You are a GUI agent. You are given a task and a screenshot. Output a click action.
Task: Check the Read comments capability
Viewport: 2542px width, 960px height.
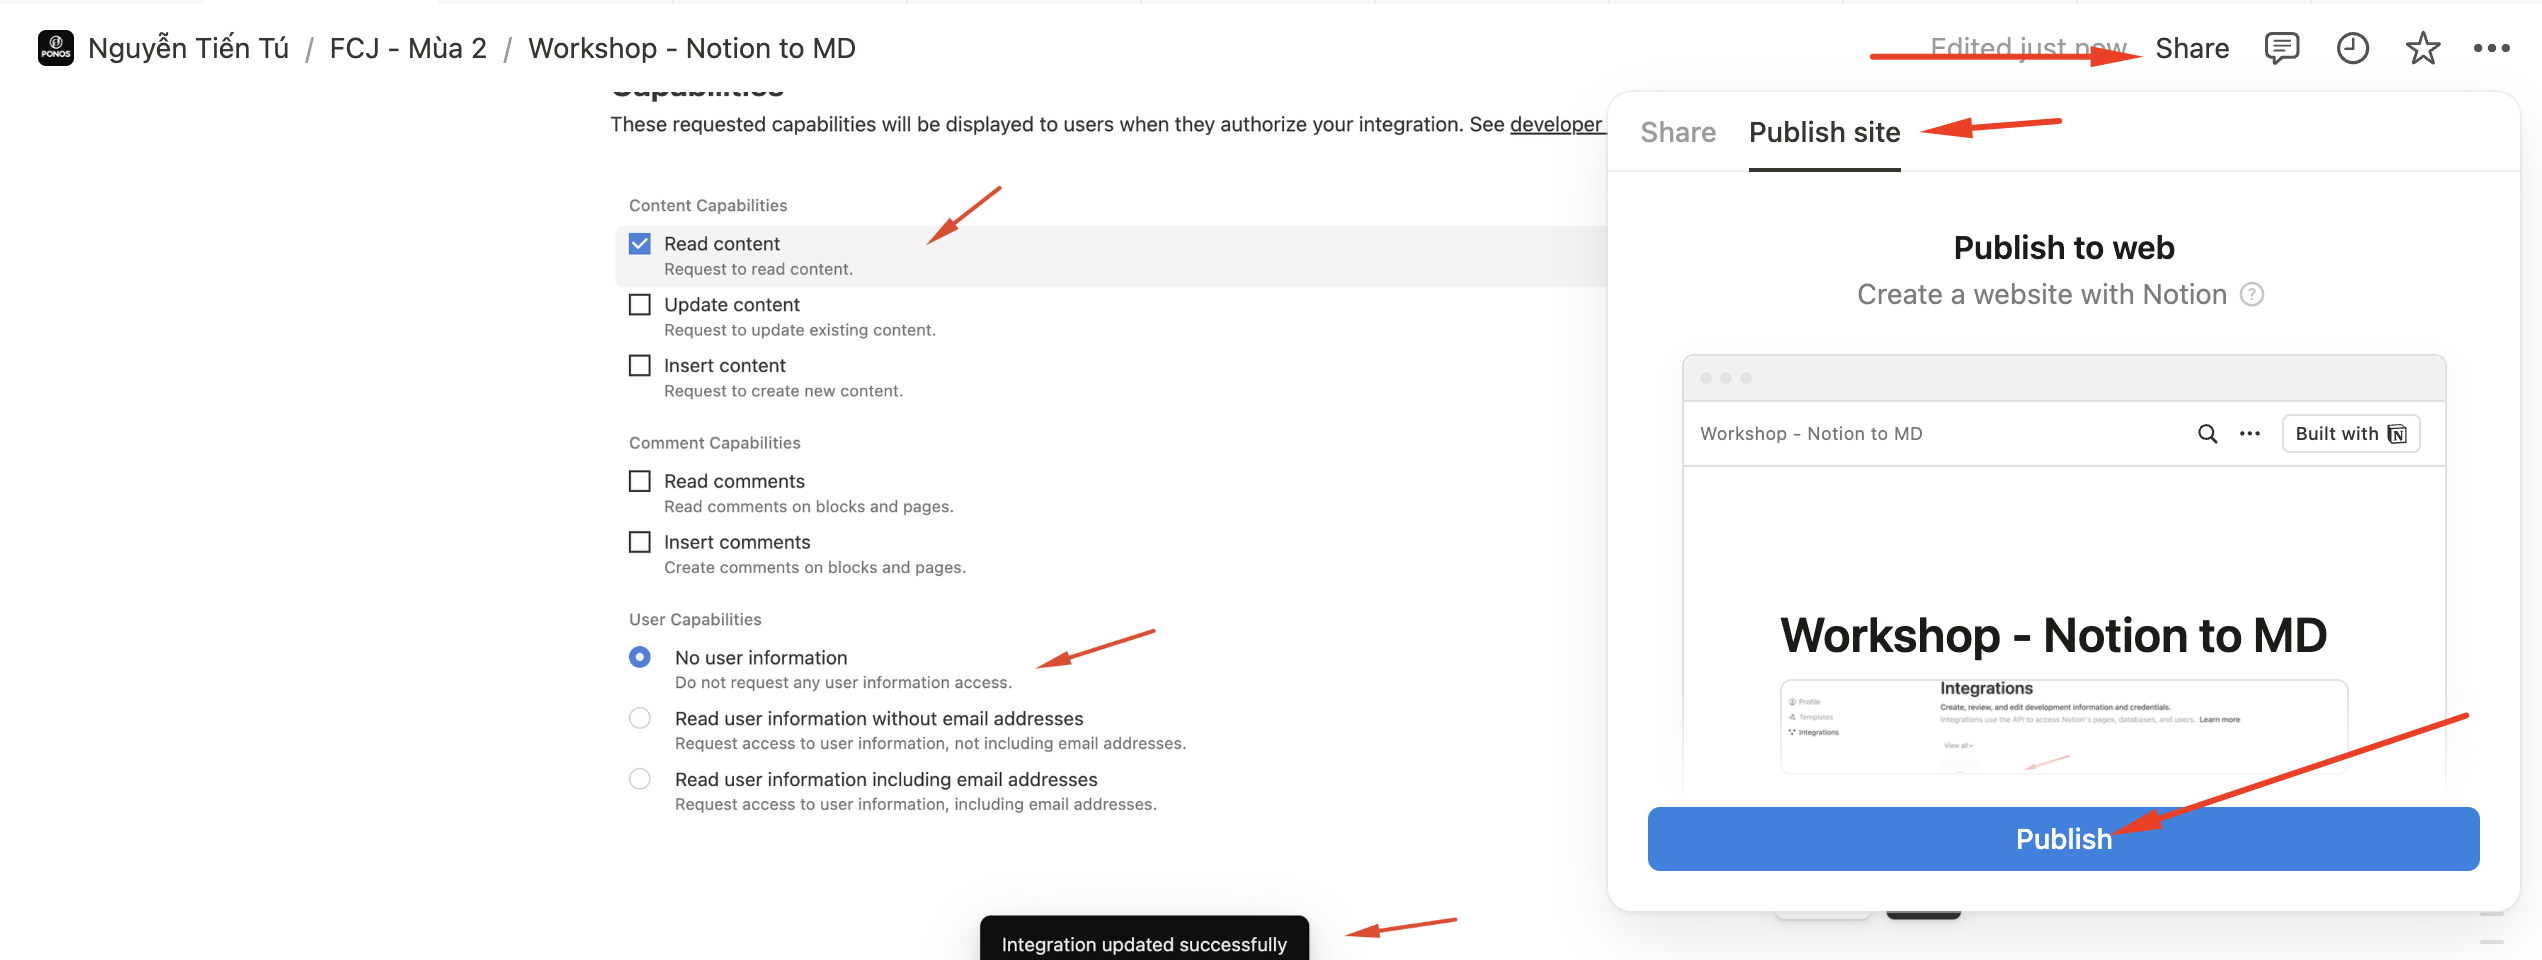(x=640, y=482)
